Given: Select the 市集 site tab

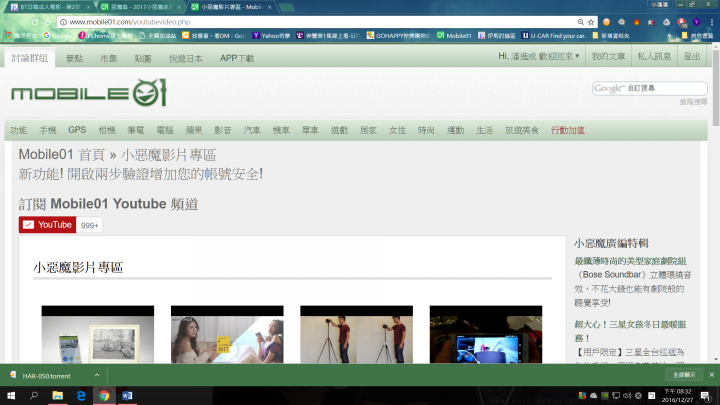Looking at the screenshot, I should [x=109, y=58].
